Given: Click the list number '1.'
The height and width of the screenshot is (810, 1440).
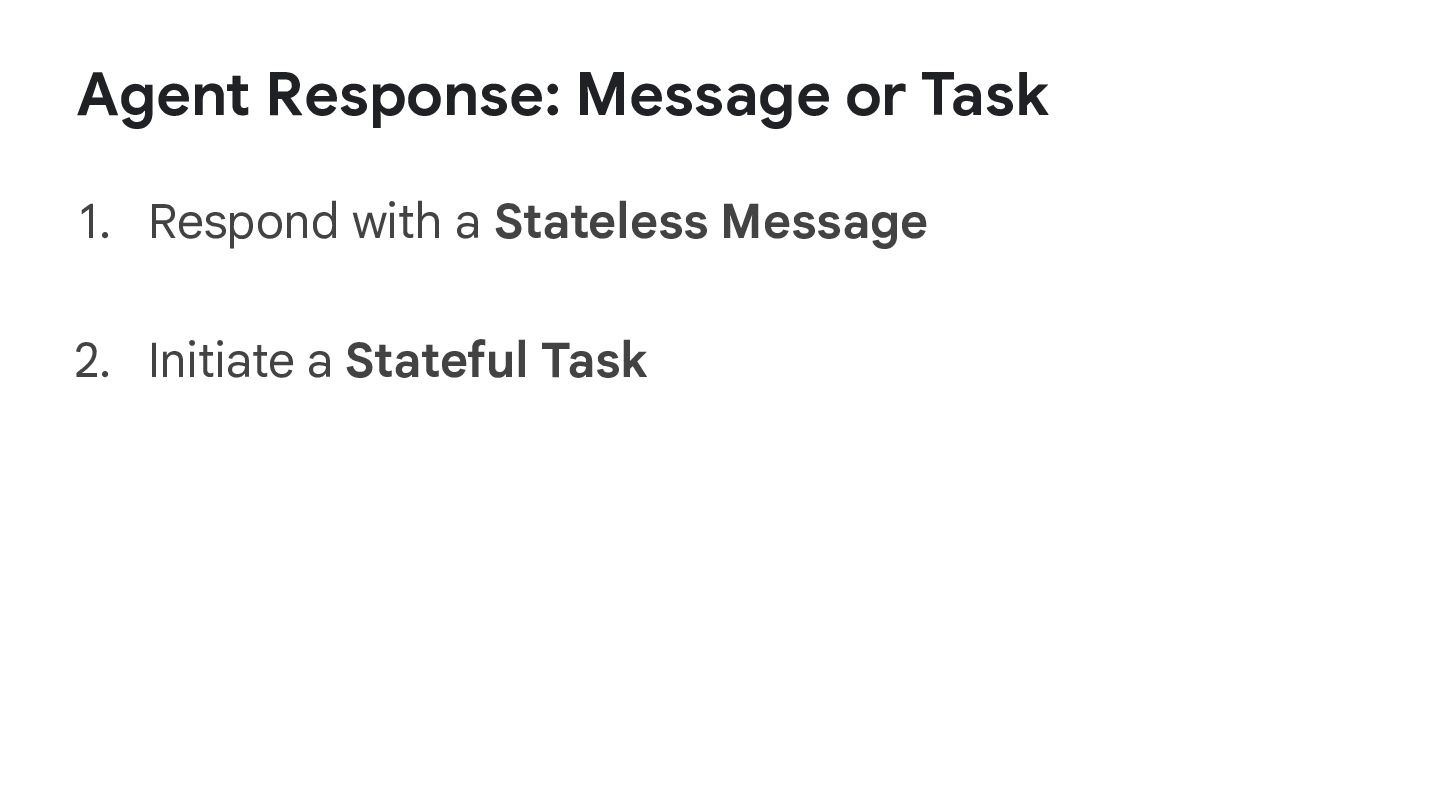Looking at the screenshot, I should pos(93,222).
